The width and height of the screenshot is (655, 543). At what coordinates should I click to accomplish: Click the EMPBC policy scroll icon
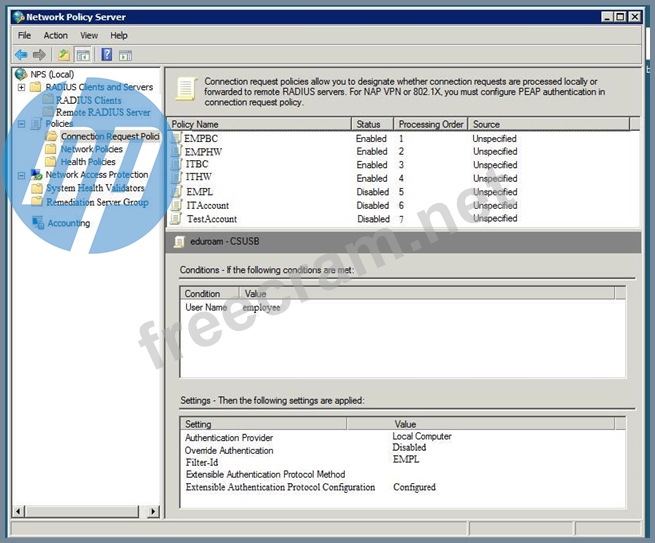[177, 138]
